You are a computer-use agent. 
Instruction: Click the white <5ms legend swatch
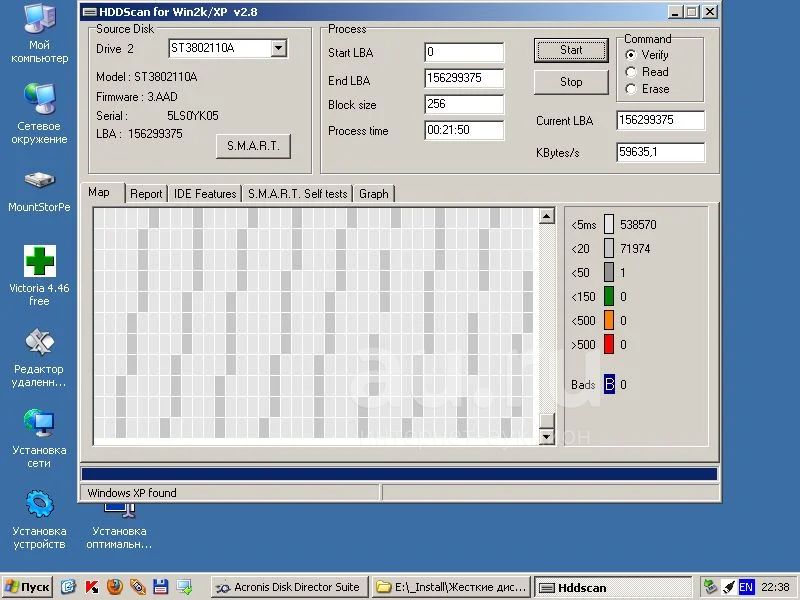tap(609, 224)
